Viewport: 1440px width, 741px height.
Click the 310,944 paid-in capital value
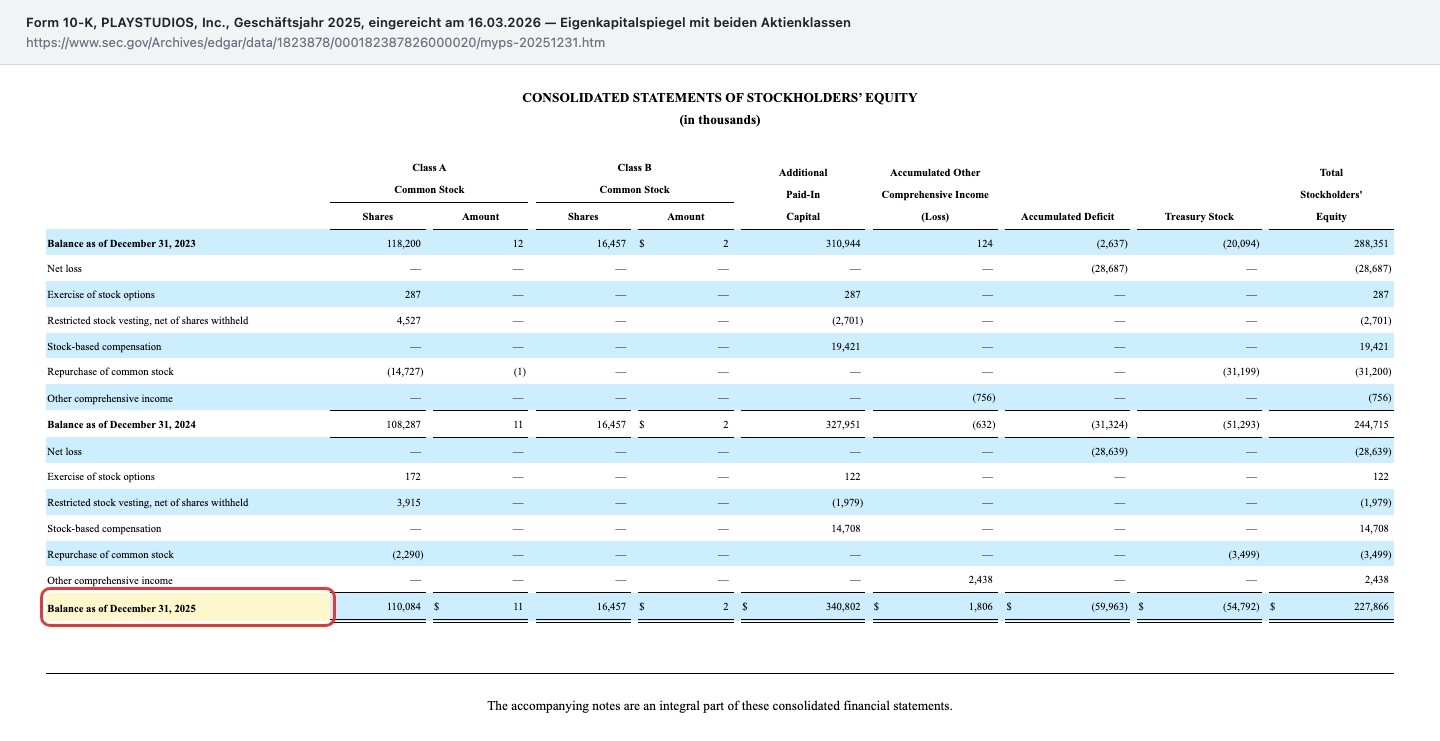(845, 243)
